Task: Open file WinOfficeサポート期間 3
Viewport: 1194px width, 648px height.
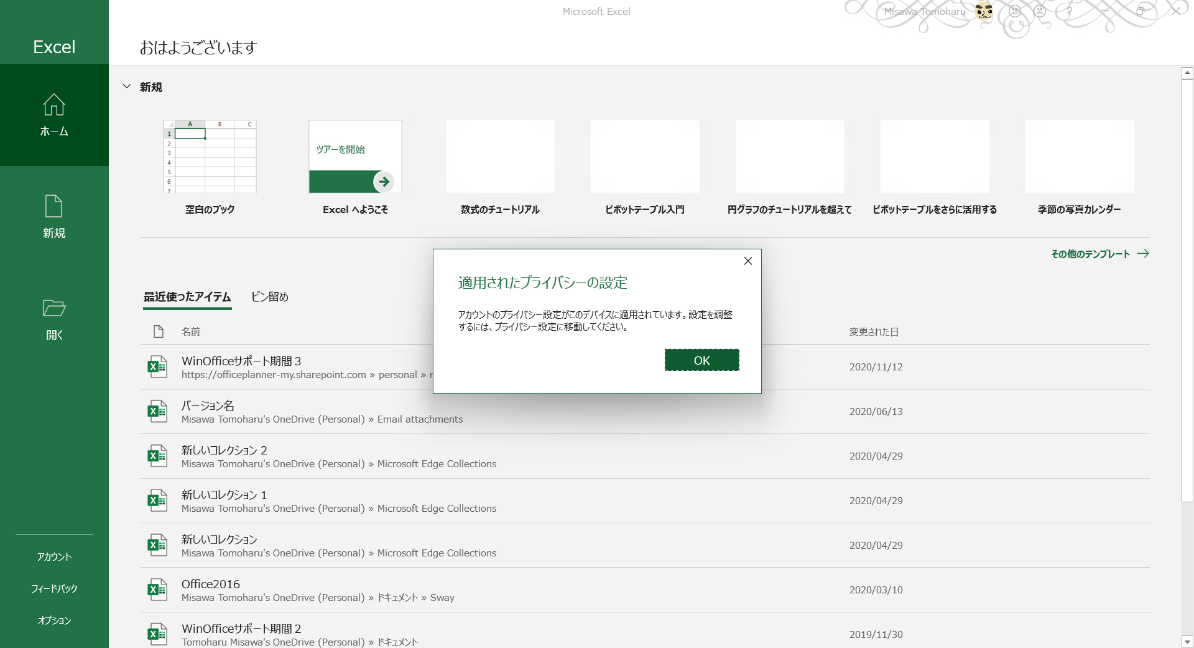Action: click(x=241, y=361)
